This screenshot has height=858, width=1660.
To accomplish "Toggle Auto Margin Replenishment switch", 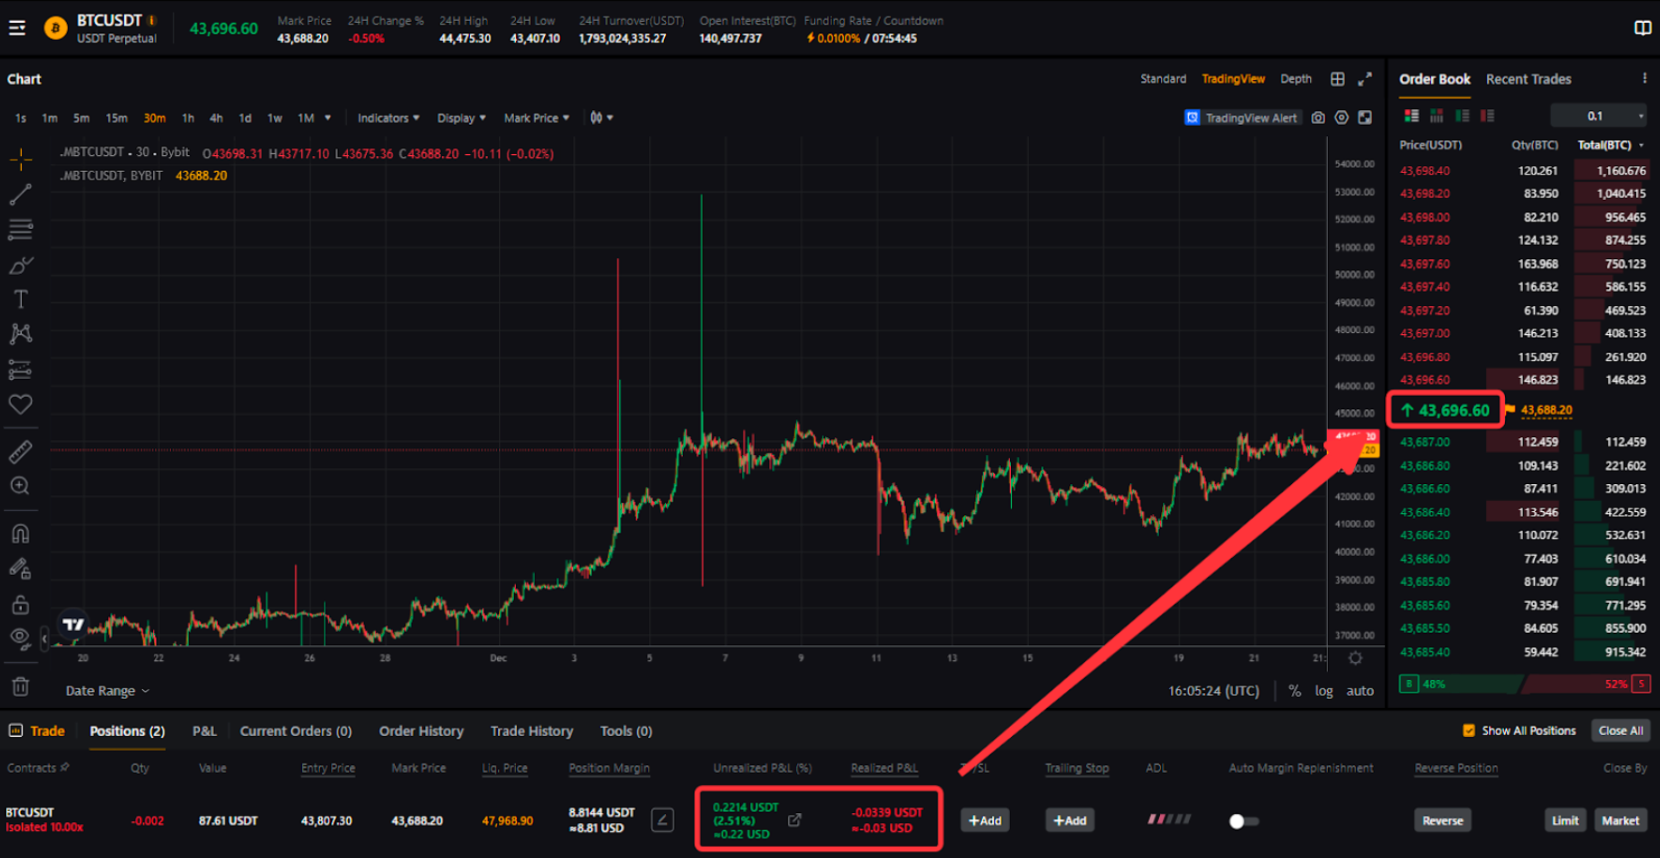I will (x=1243, y=821).
